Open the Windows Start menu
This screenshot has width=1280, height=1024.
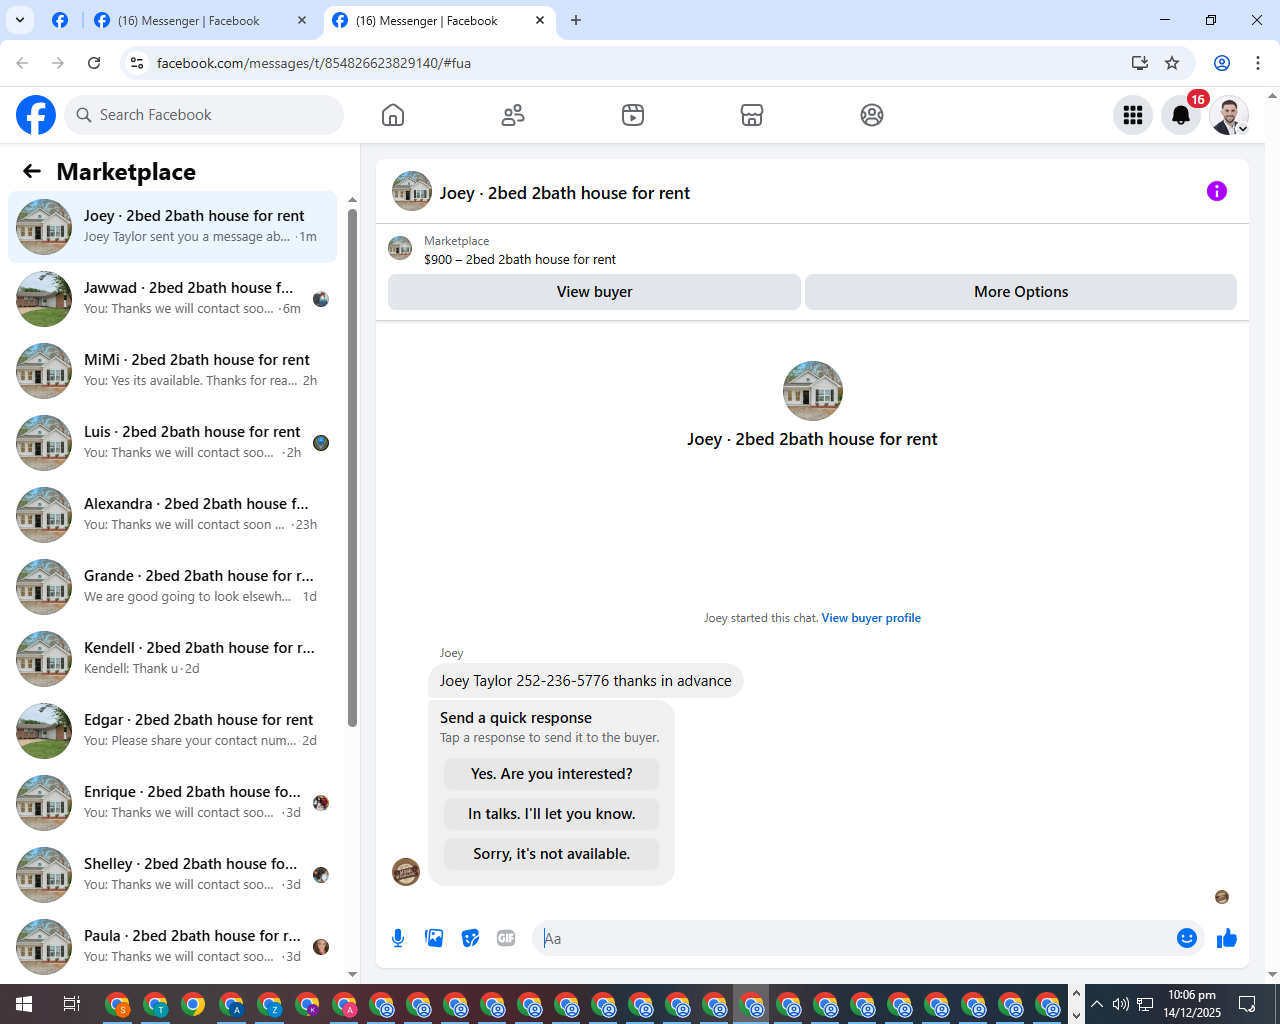(x=24, y=1004)
